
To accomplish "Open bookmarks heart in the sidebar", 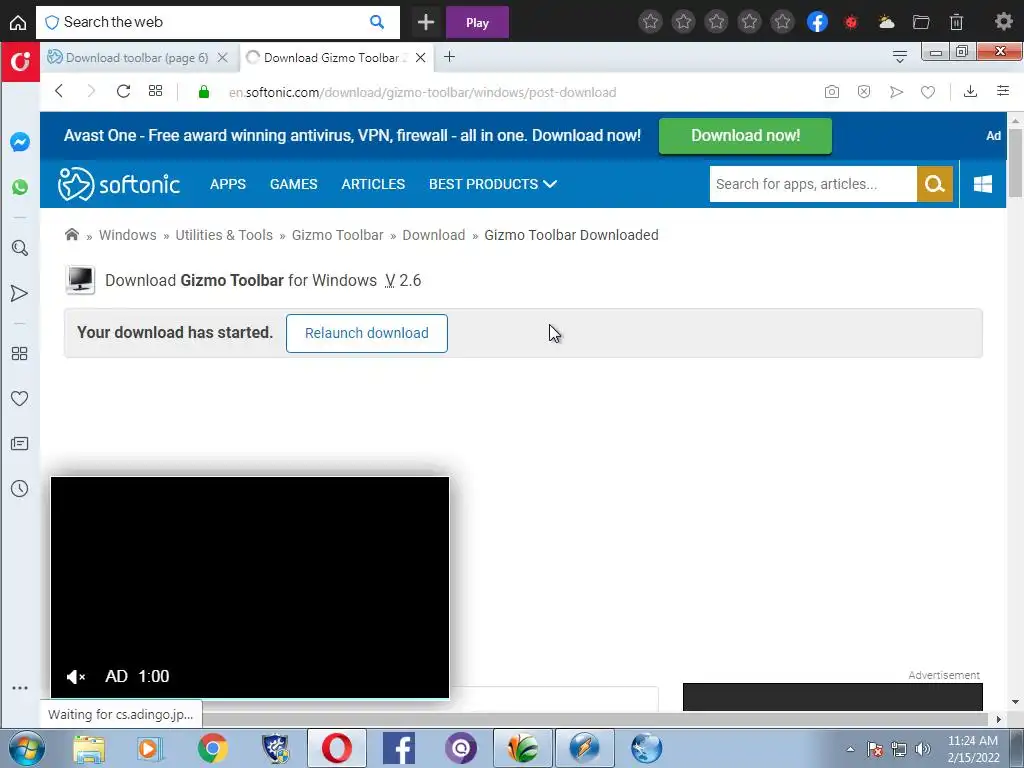I will pos(20,398).
